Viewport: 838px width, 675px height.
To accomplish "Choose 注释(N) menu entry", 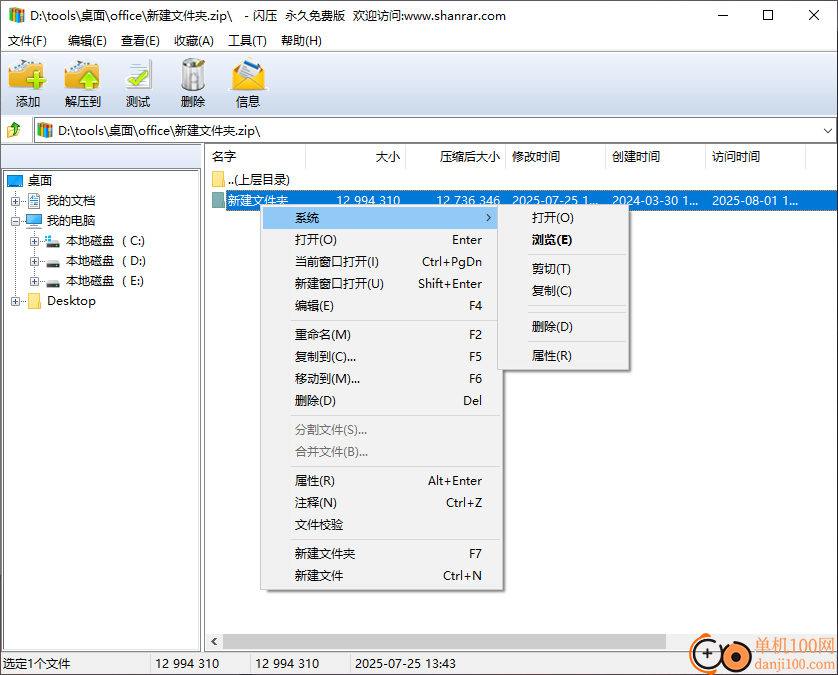I will (x=381, y=502).
